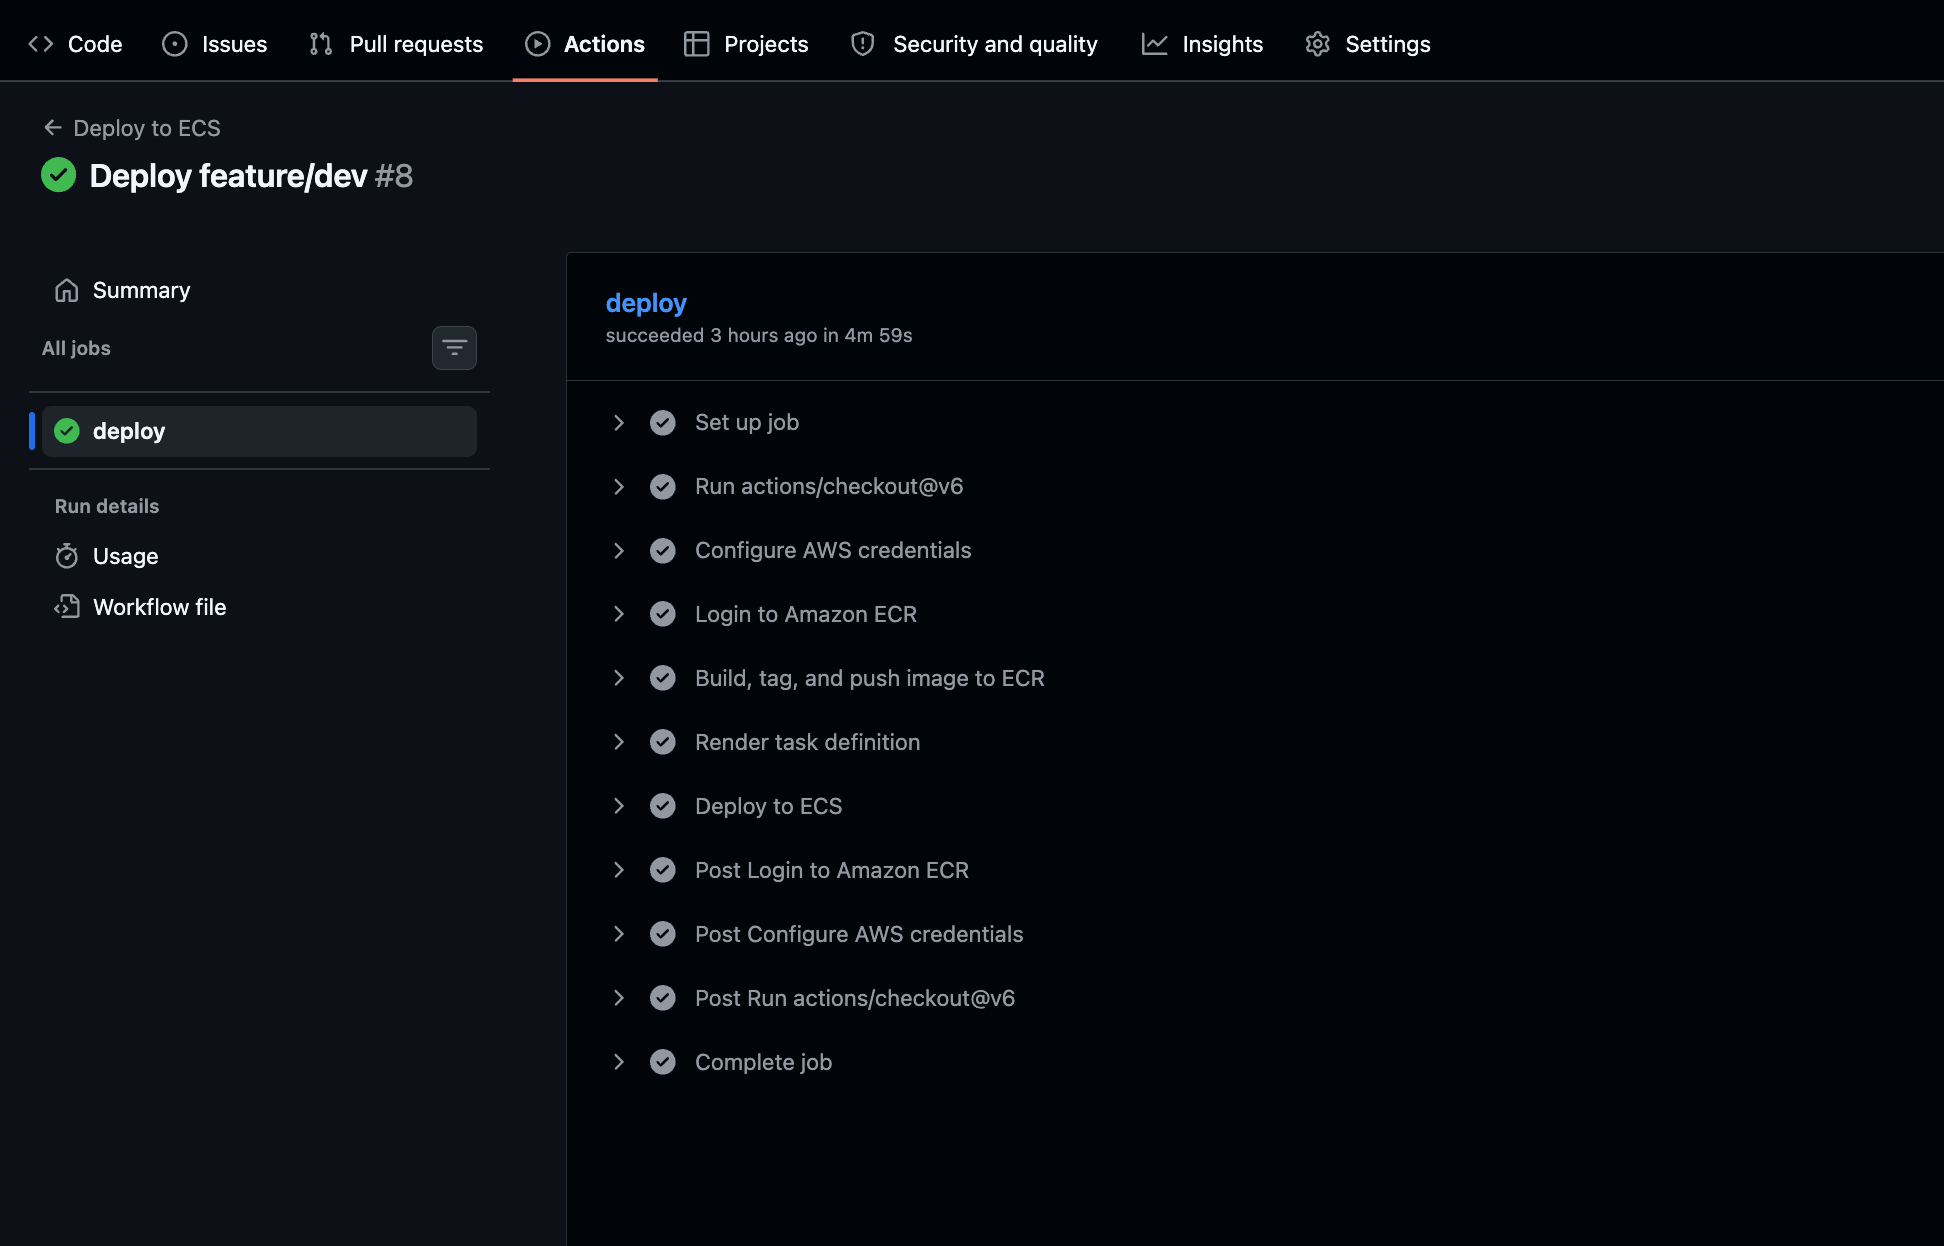Click the blue deploy job heading
Viewport: 1944px width, 1246px height.
646,303
